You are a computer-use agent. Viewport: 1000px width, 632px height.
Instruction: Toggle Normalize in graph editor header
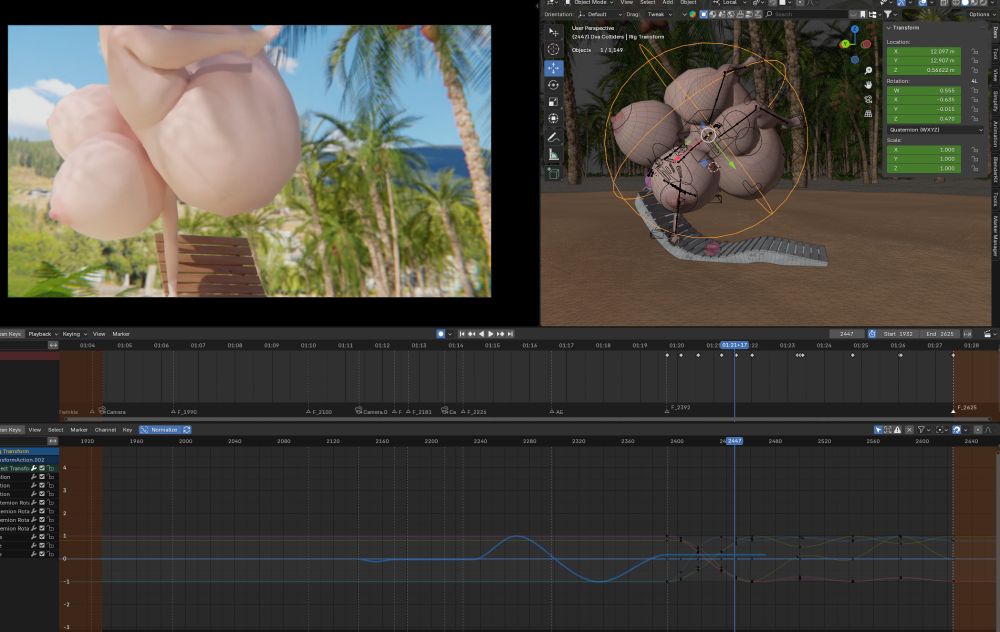point(159,430)
